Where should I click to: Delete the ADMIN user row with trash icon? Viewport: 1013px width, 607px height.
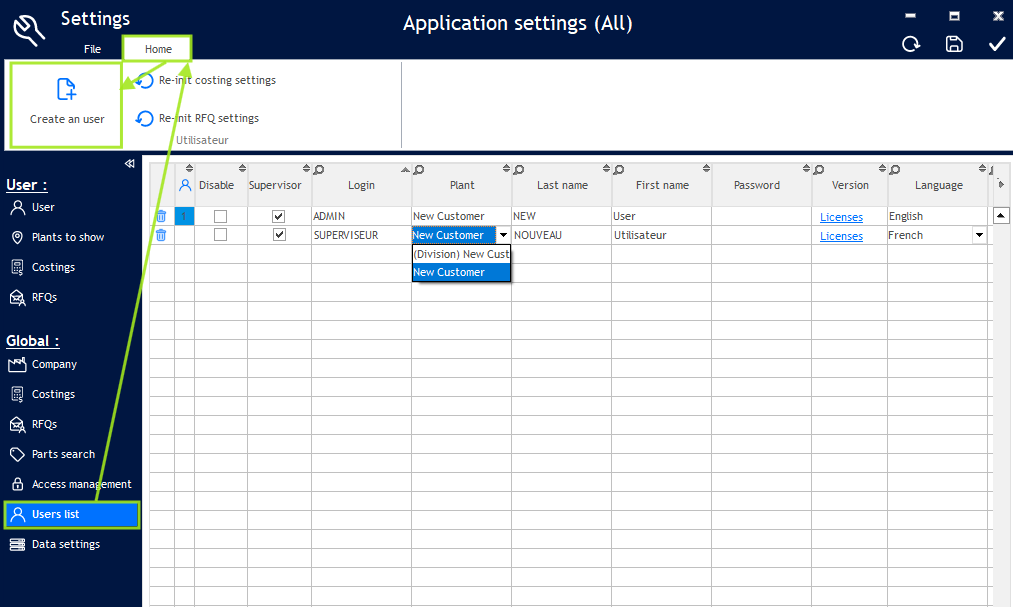point(161,216)
